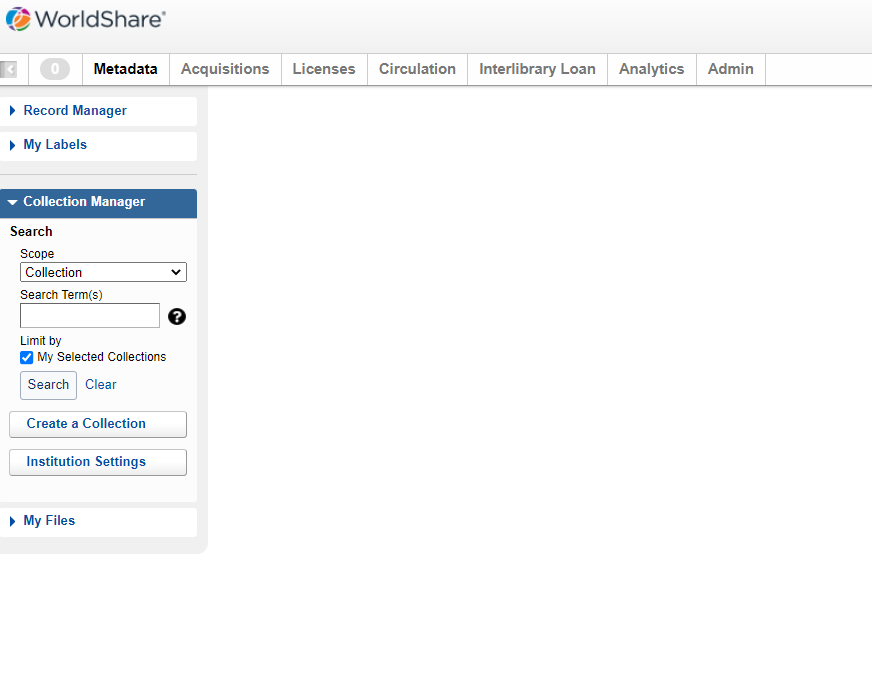Click the WorldShare logo

point(86,19)
